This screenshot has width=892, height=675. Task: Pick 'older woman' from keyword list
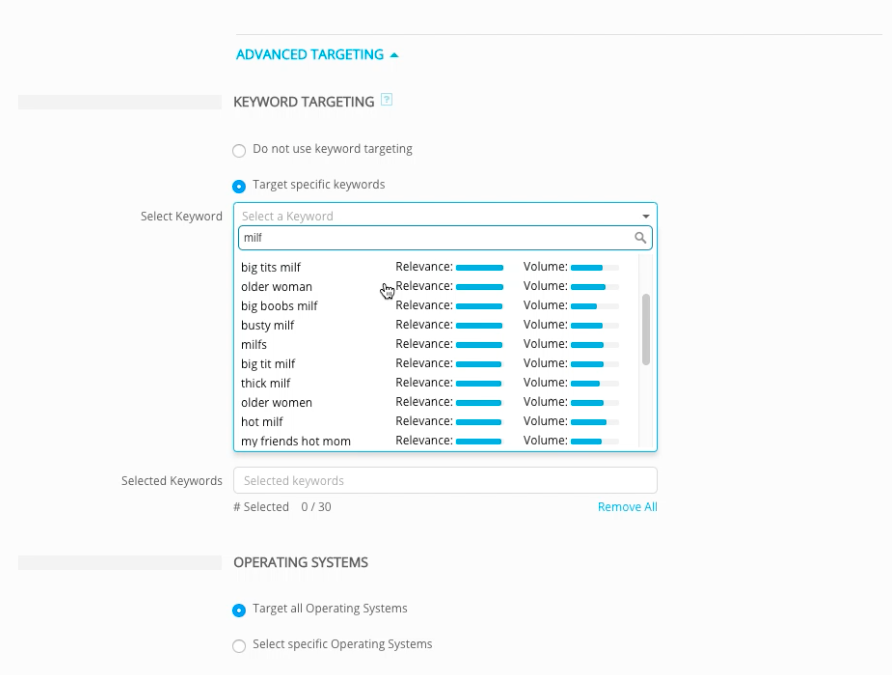click(276, 287)
